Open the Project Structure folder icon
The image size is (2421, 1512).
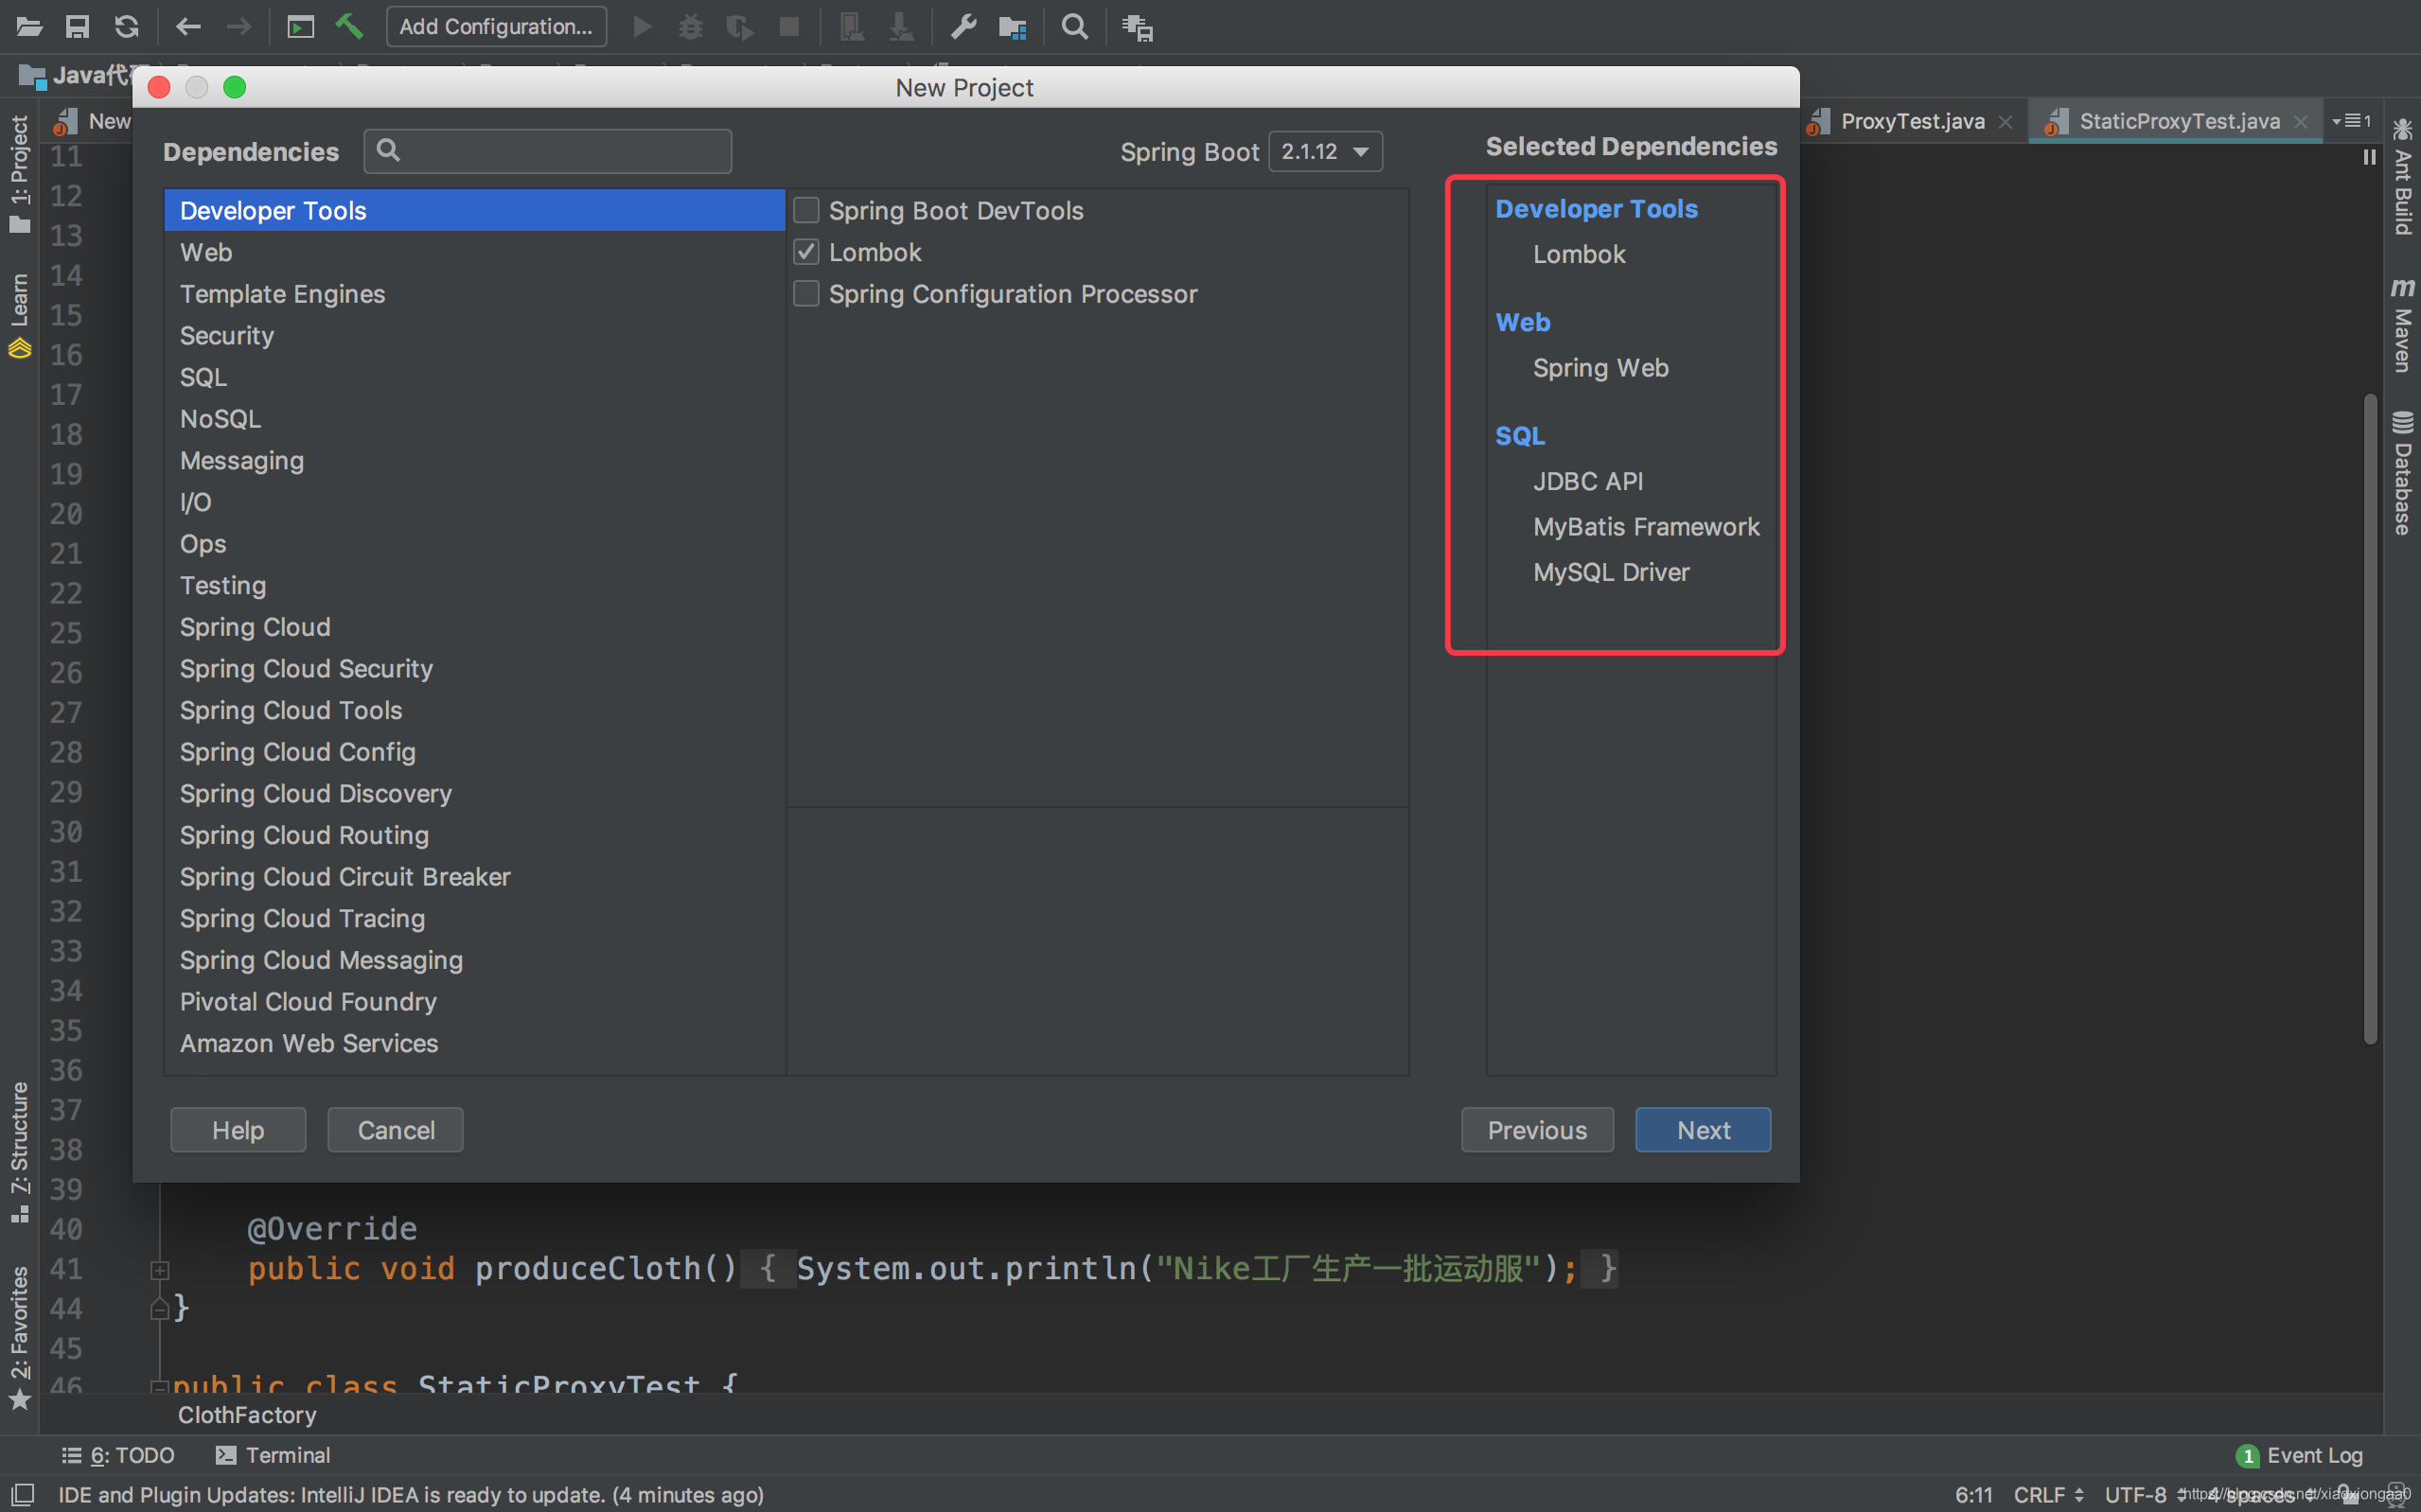pos(1012,27)
